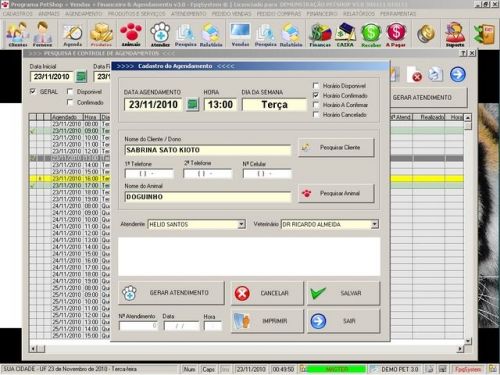Screen dimensions: 500x375
Task: Click the IMPRIMIR button
Action: click(x=267, y=321)
